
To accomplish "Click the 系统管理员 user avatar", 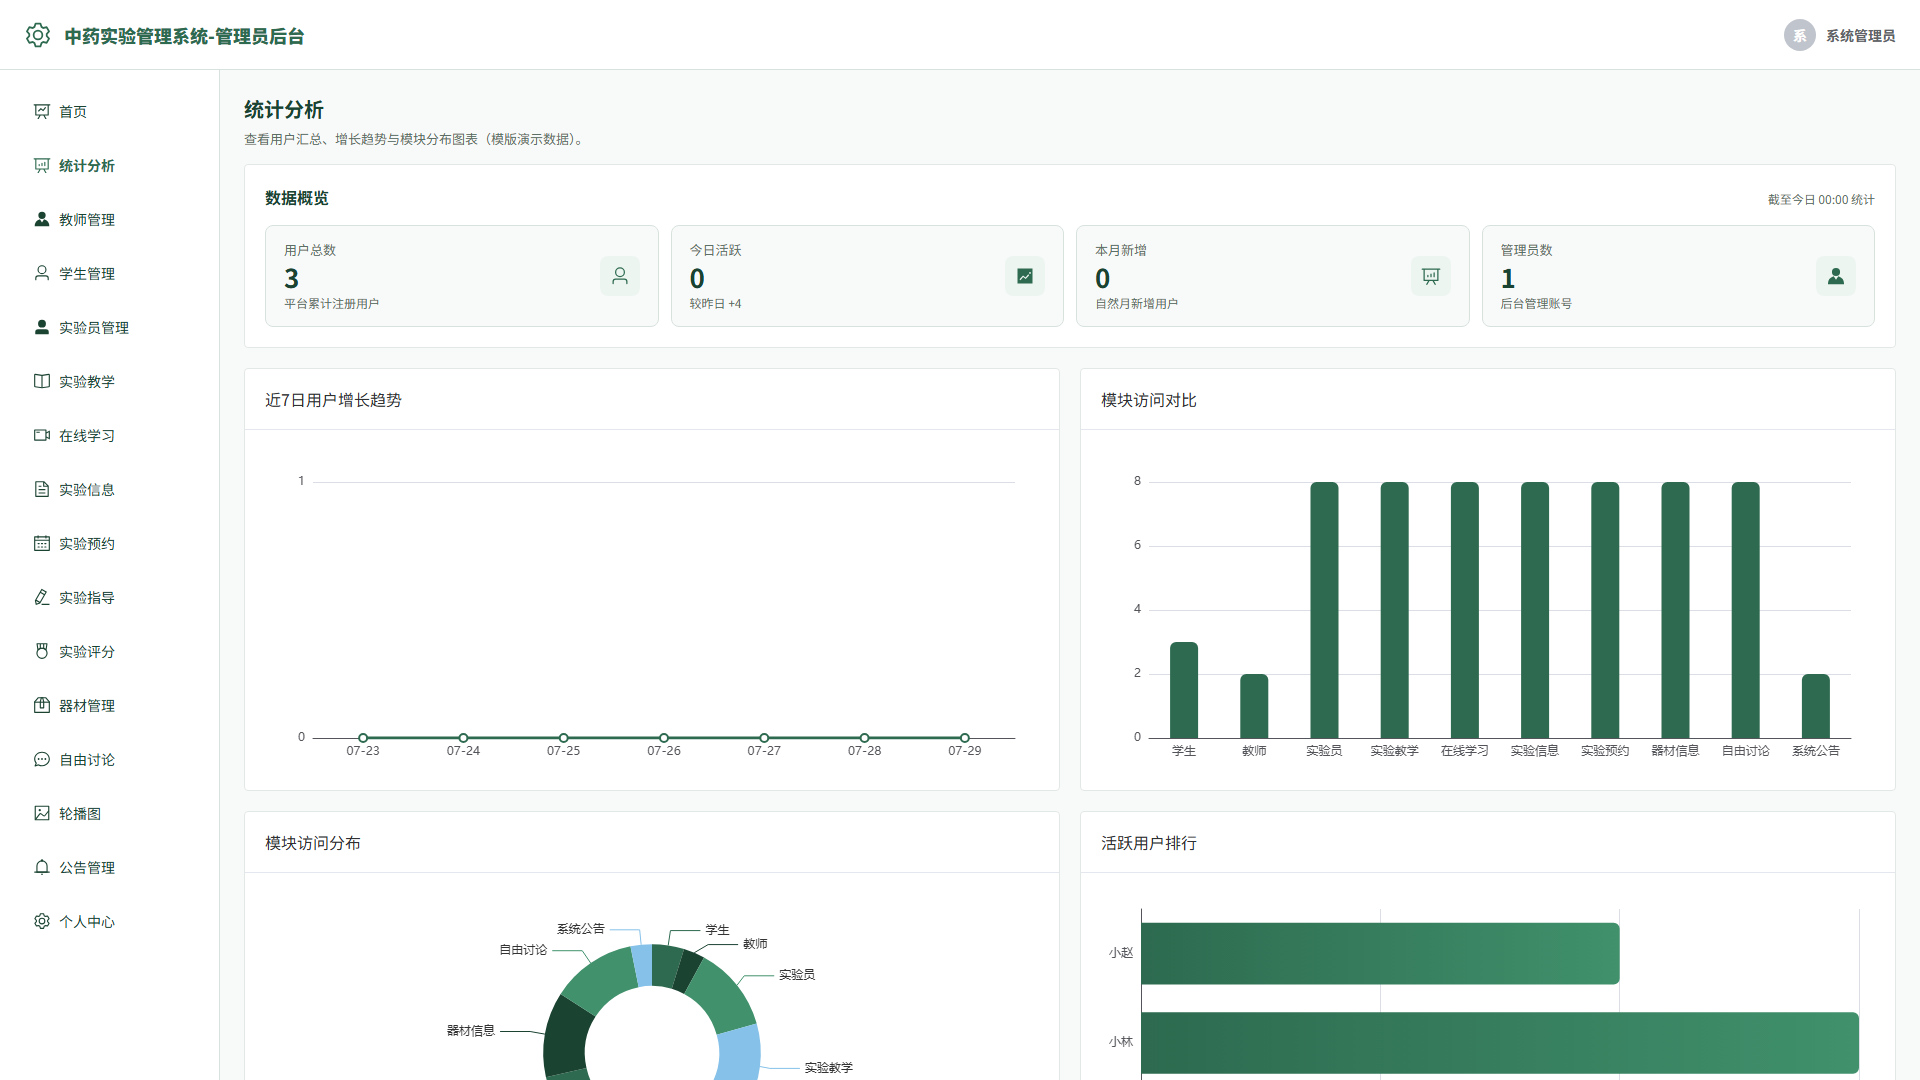I will pyautogui.click(x=1800, y=35).
